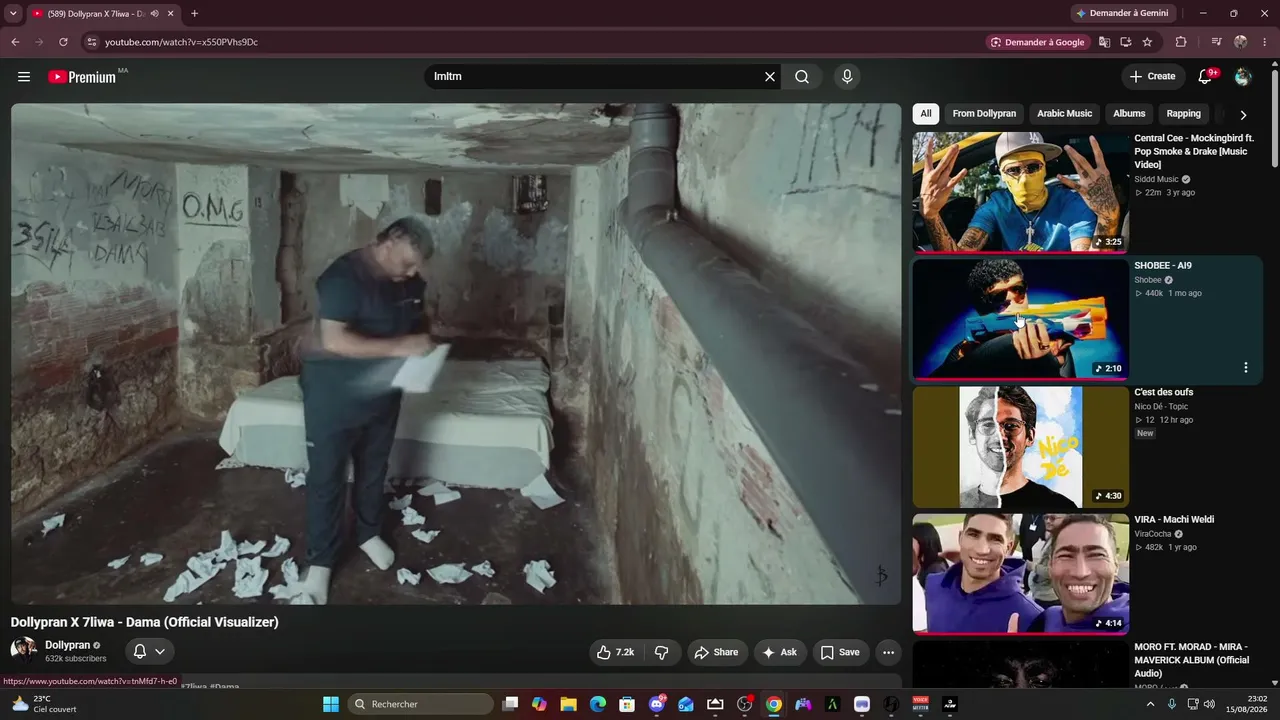The image size is (1280, 720).
Task: Open VIRA - Machi Weldi video title
Action: (x=1174, y=520)
